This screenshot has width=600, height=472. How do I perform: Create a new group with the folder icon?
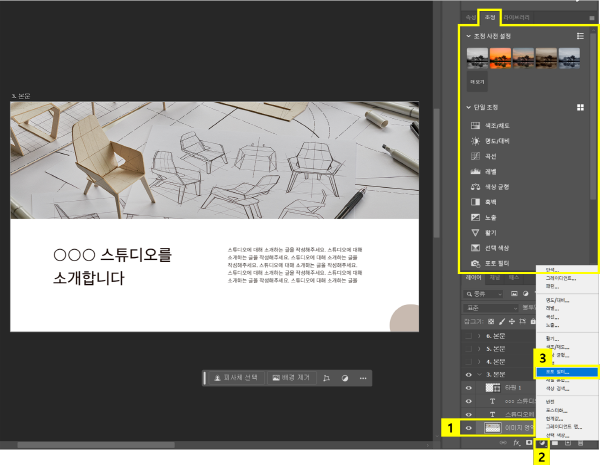[x=555, y=443]
